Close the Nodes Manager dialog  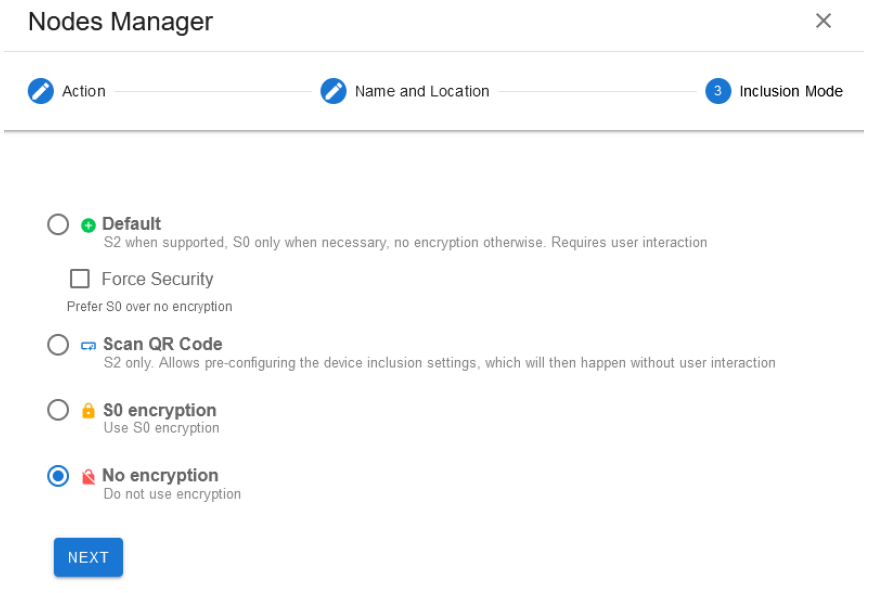(823, 21)
